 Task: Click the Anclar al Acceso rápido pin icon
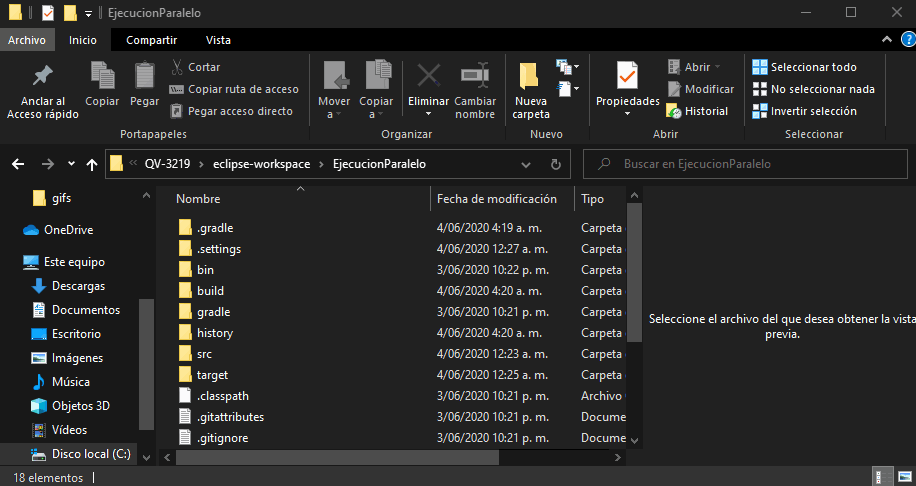coord(42,76)
